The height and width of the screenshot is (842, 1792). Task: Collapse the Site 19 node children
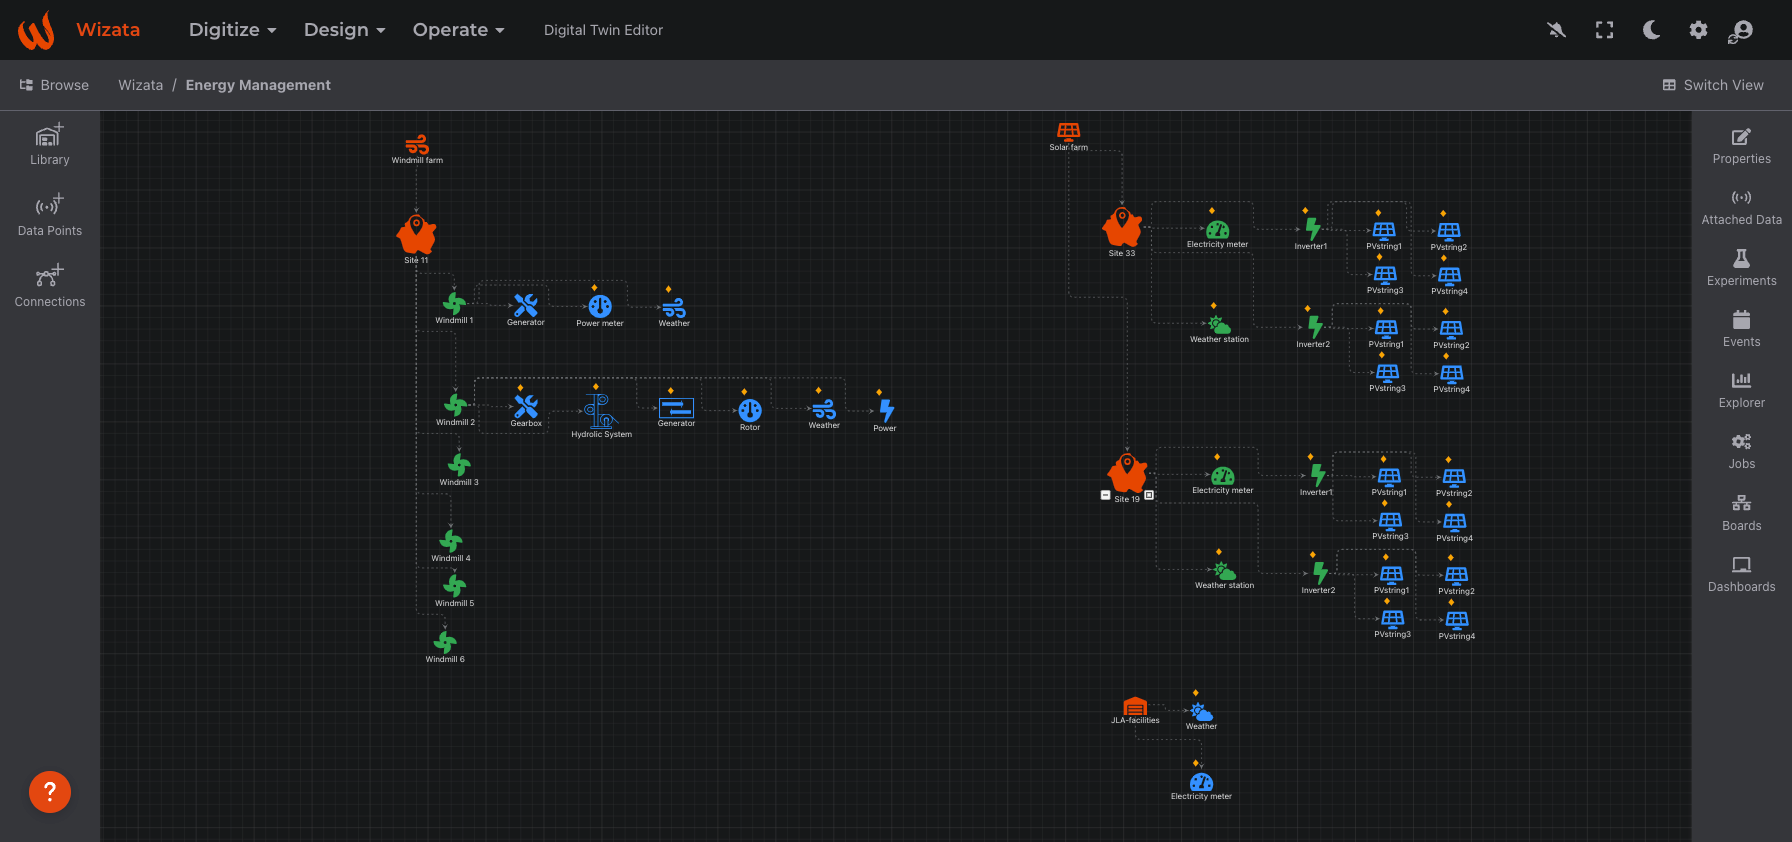(x=1105, y=495)
